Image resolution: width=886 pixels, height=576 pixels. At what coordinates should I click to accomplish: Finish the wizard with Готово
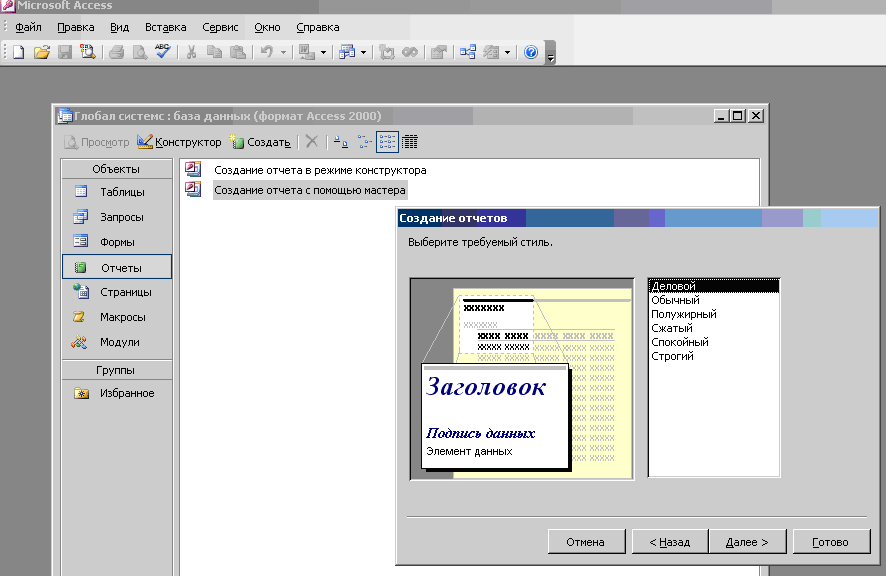831,542
